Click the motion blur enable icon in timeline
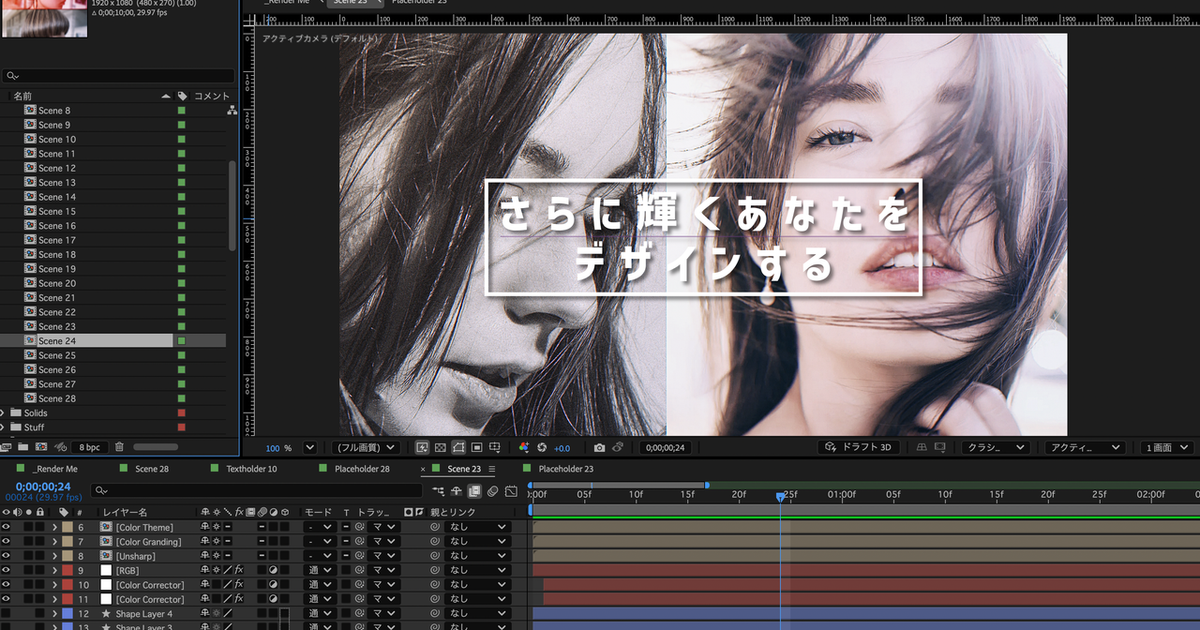Image resolution: width=1200 pixels, height=630 pixels. pyautogui.click(x=493, y=491)
